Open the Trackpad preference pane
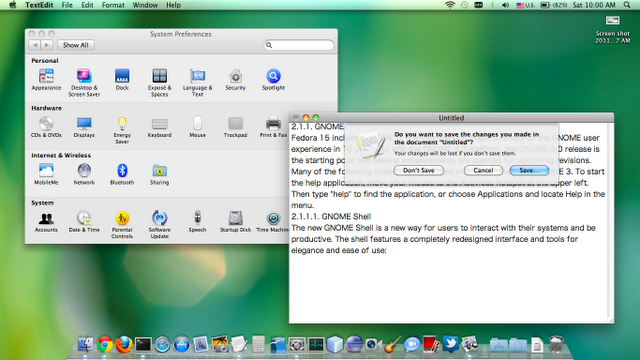640x360 pixels. (236, 127)
